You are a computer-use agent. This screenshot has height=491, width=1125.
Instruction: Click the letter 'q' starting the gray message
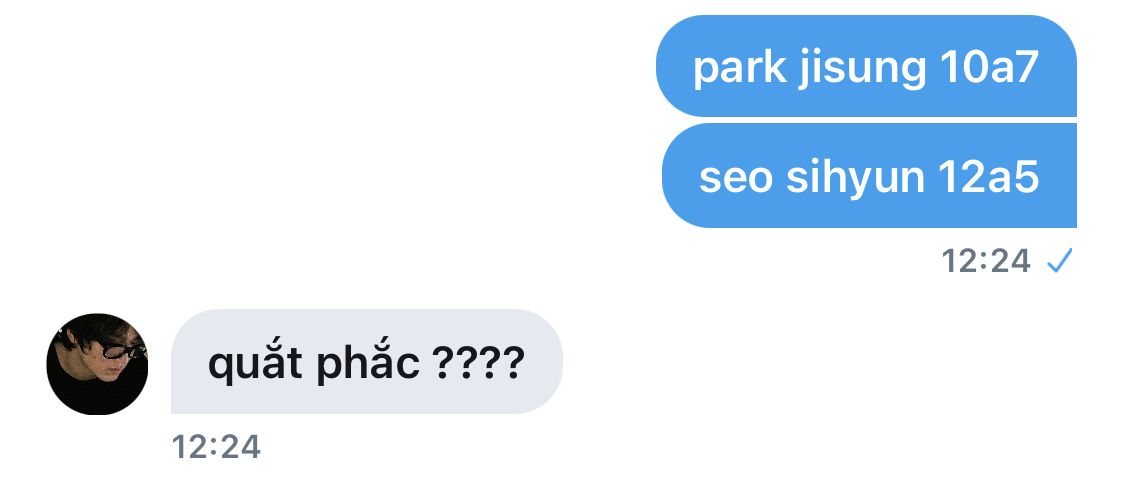220,367
